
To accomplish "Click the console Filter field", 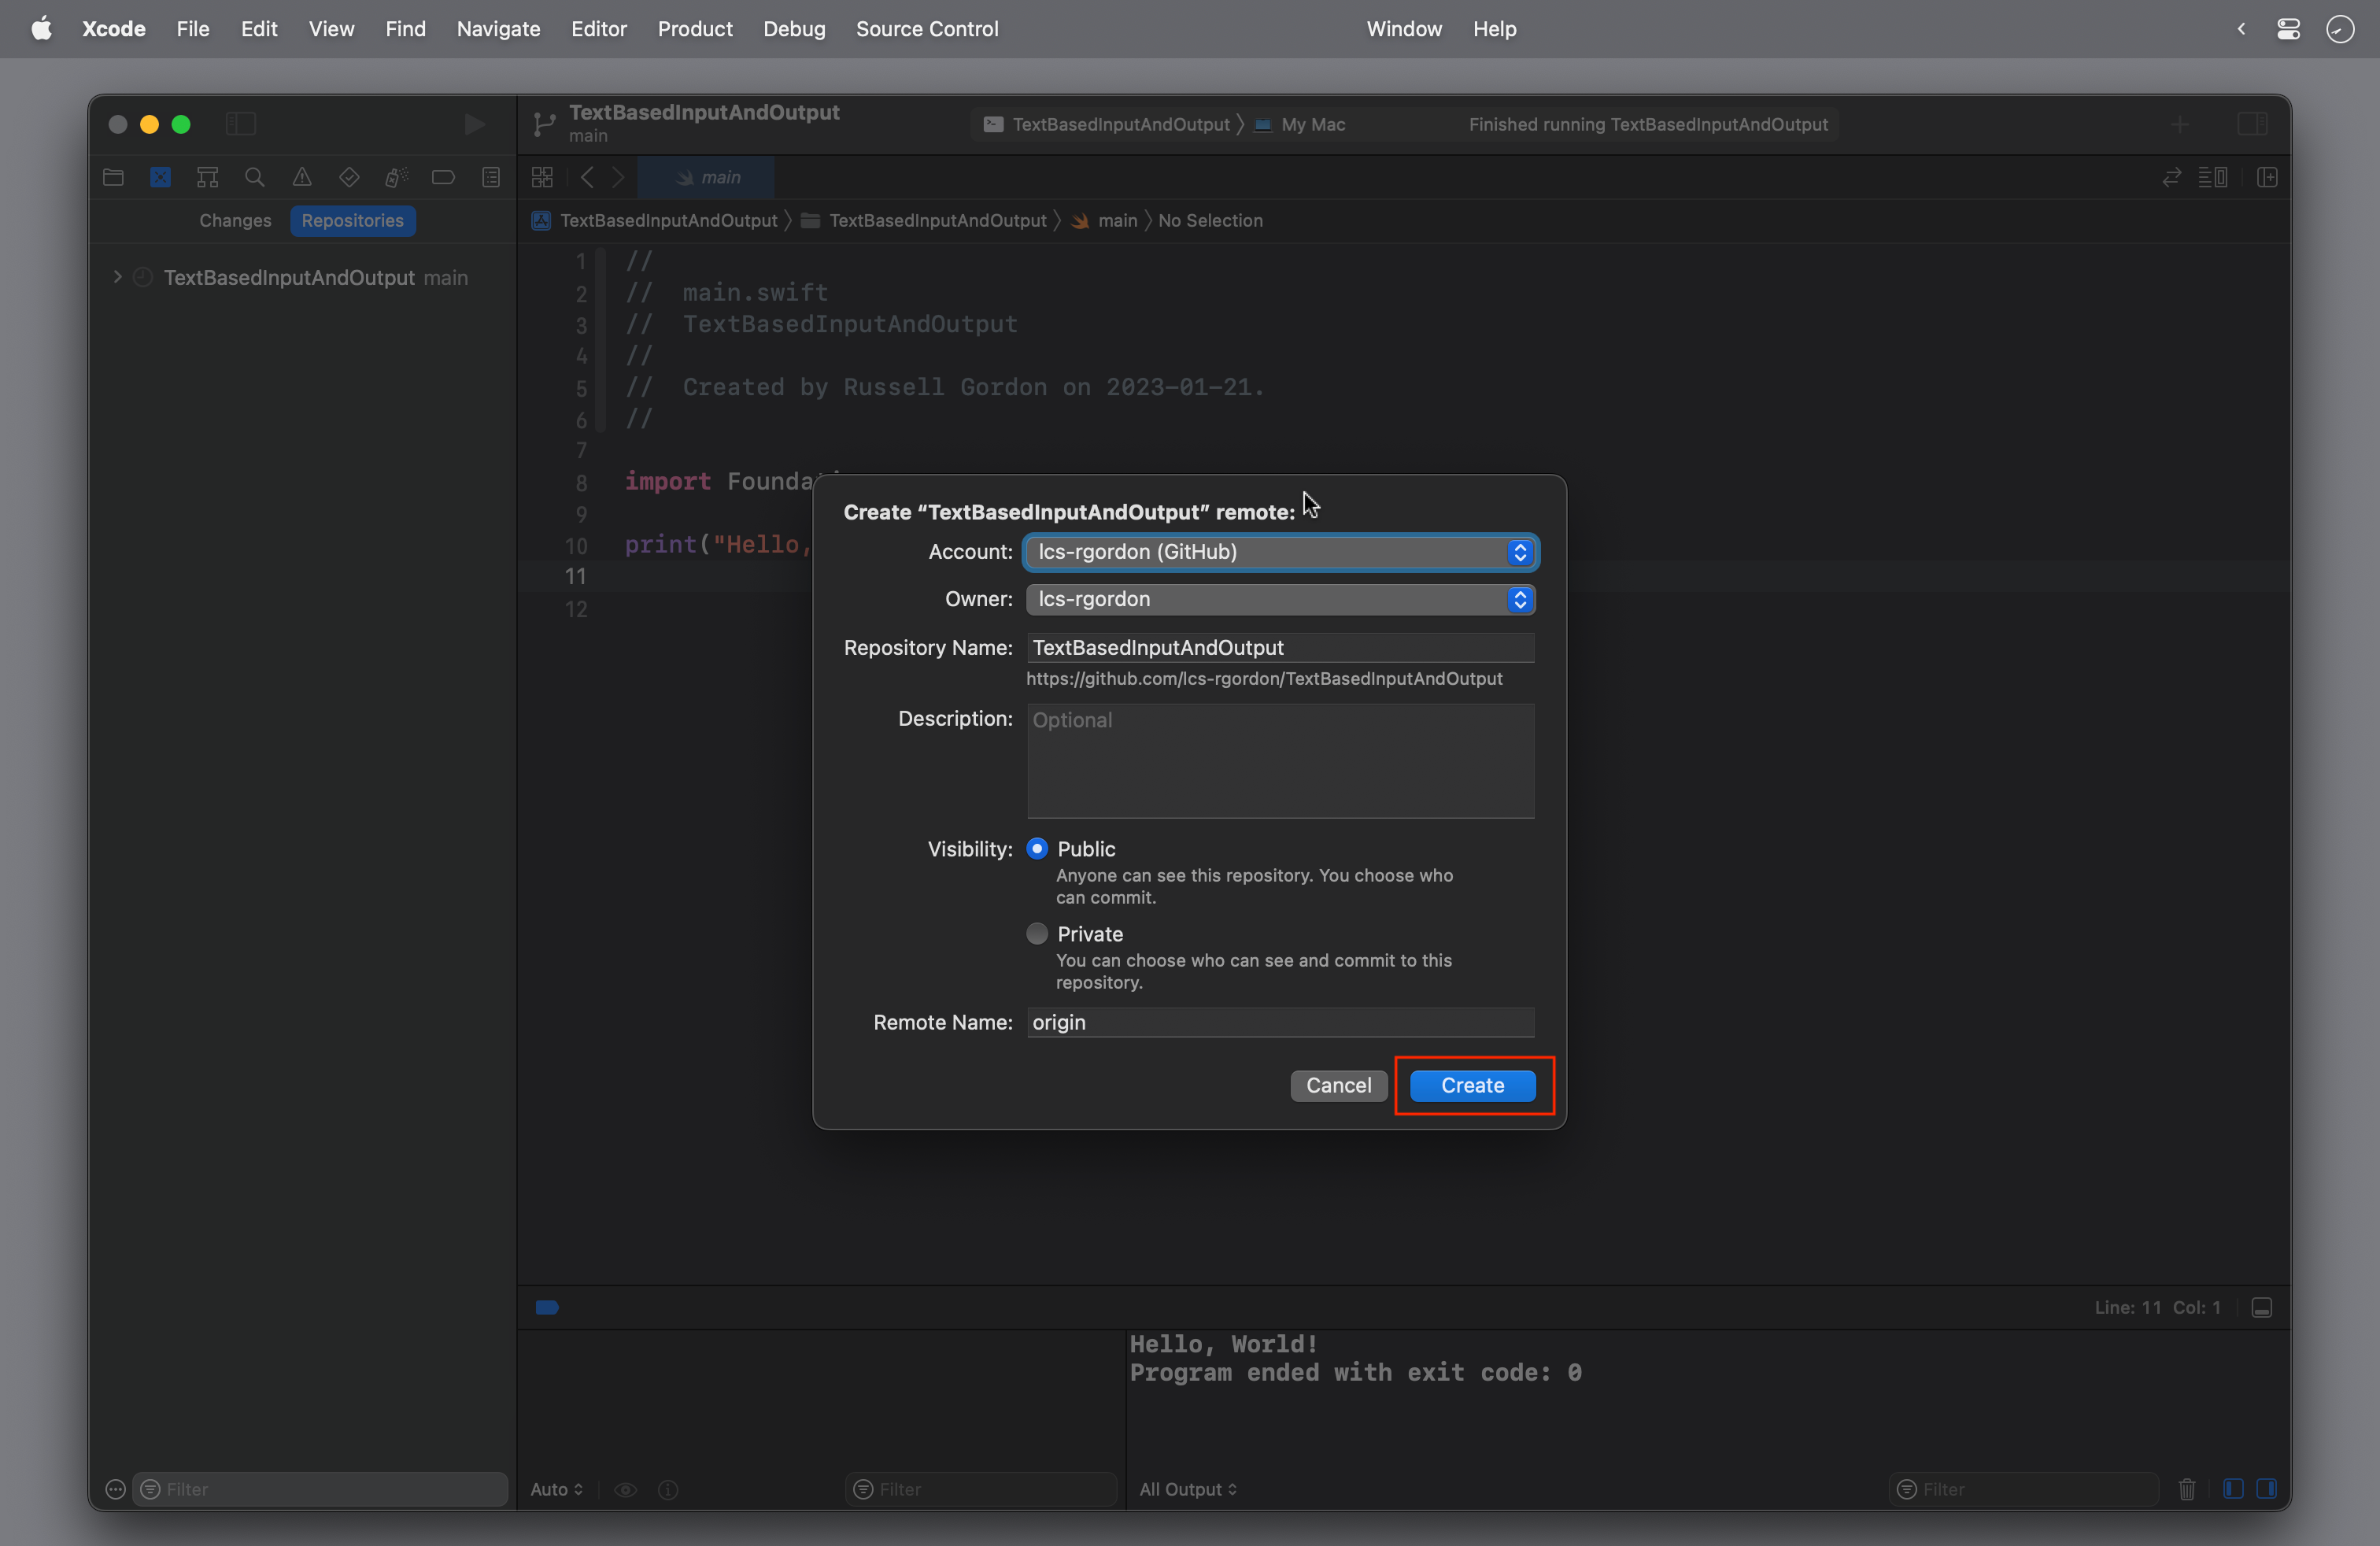I will coord(2024,1490).
